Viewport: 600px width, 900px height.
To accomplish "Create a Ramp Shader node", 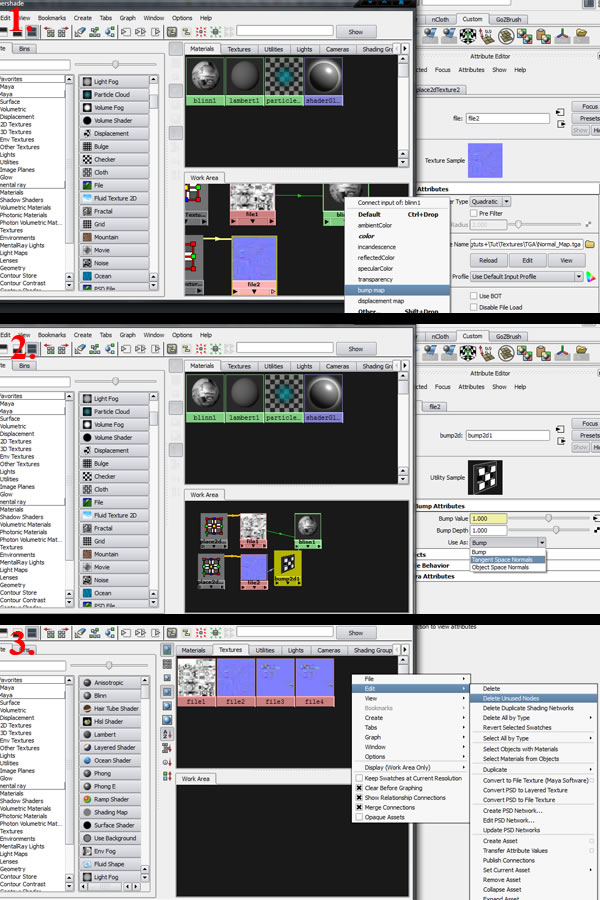I will coord(110,799).
